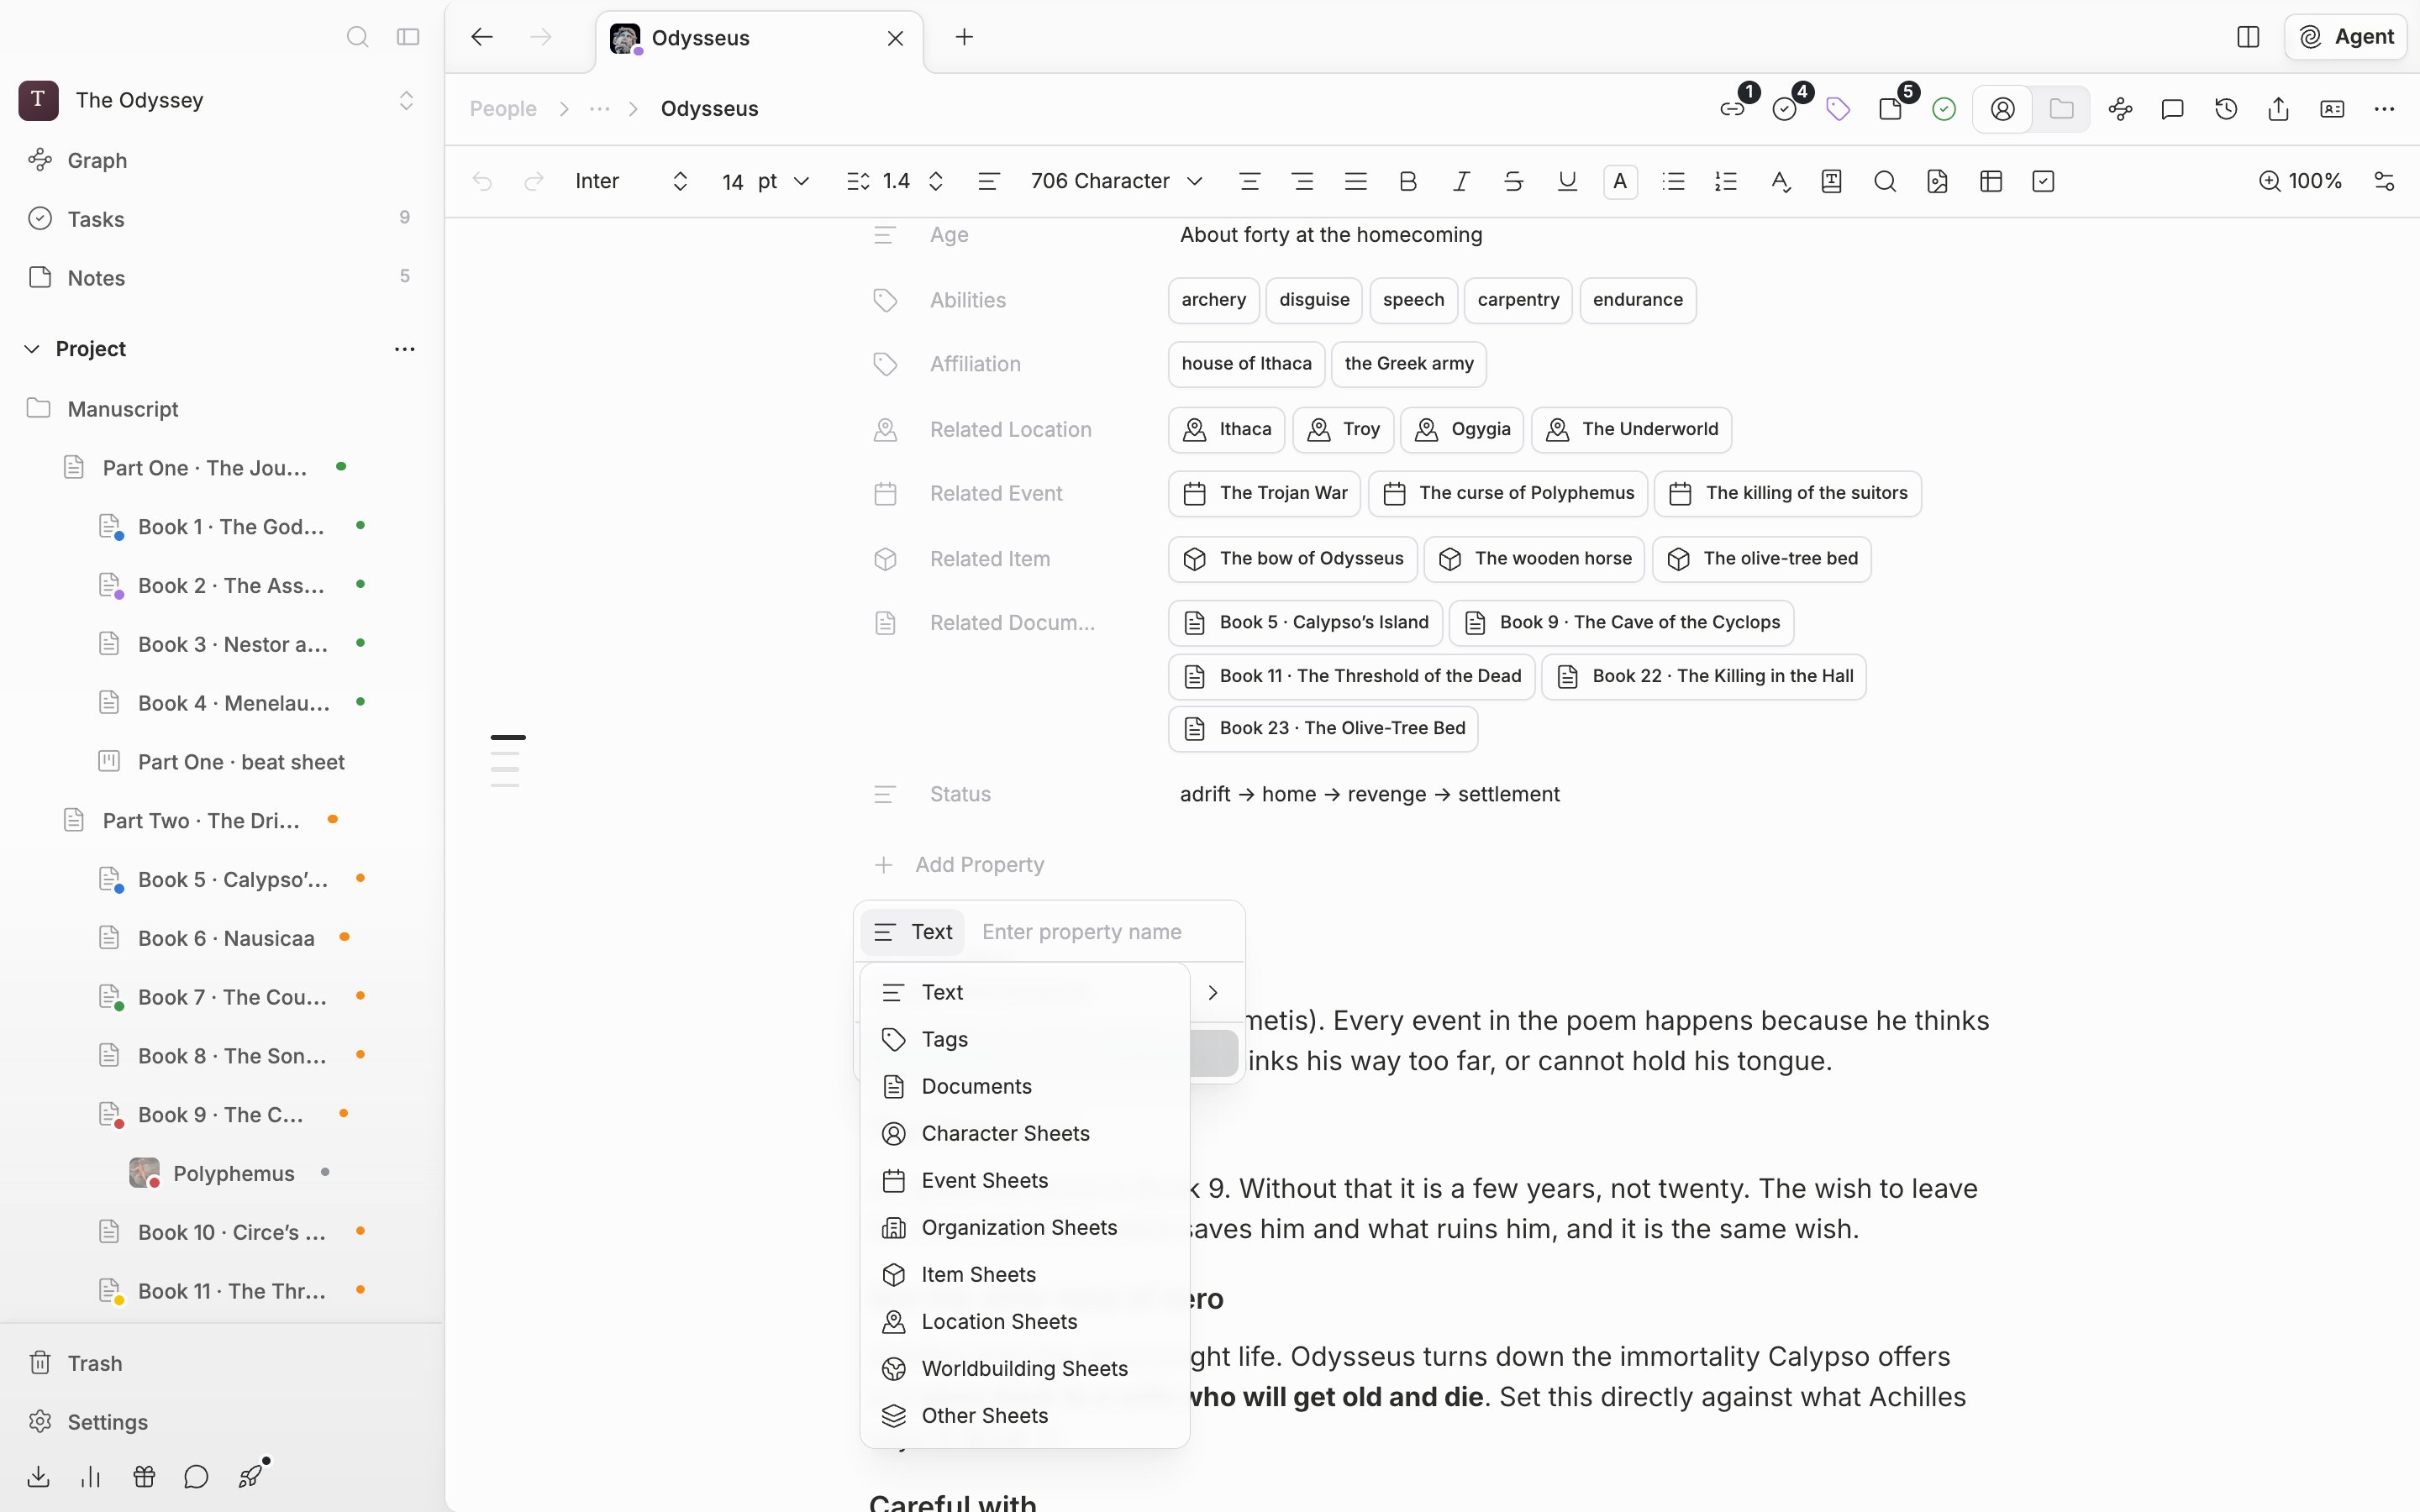Insert a table from toolbar
The width and height of the screenshot is (2420, 1512).
point(1991,181)
